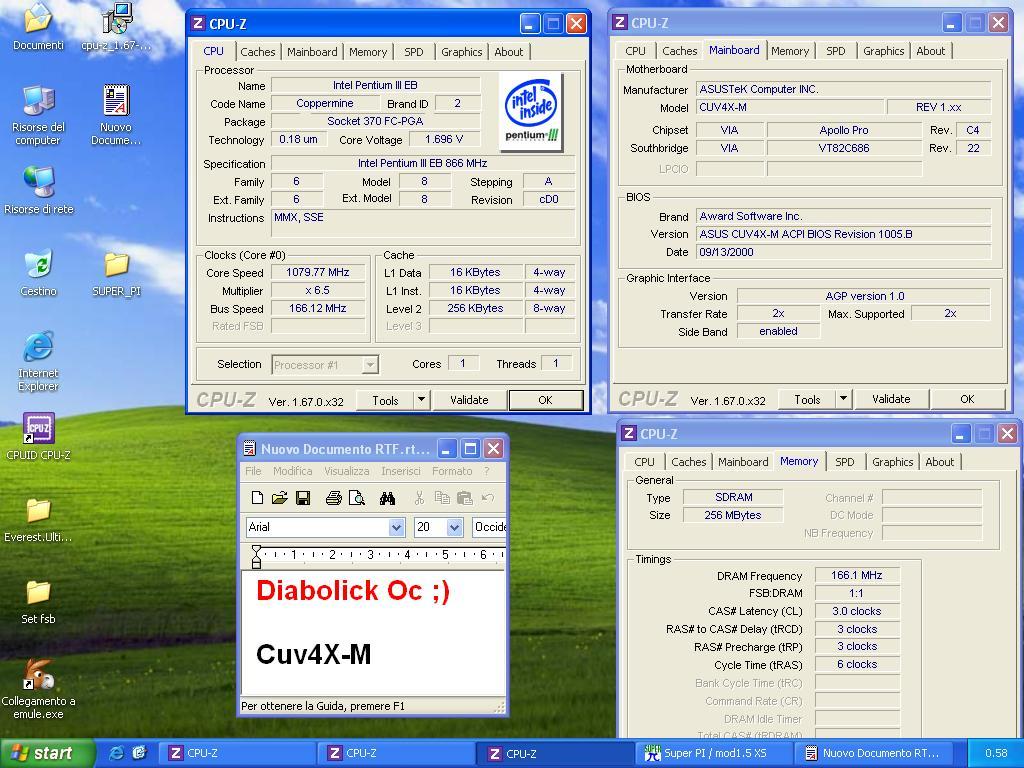Click Print icon in WordPad toolbar
This screenshot has height=768, width=1024.
tap(334, 498)
